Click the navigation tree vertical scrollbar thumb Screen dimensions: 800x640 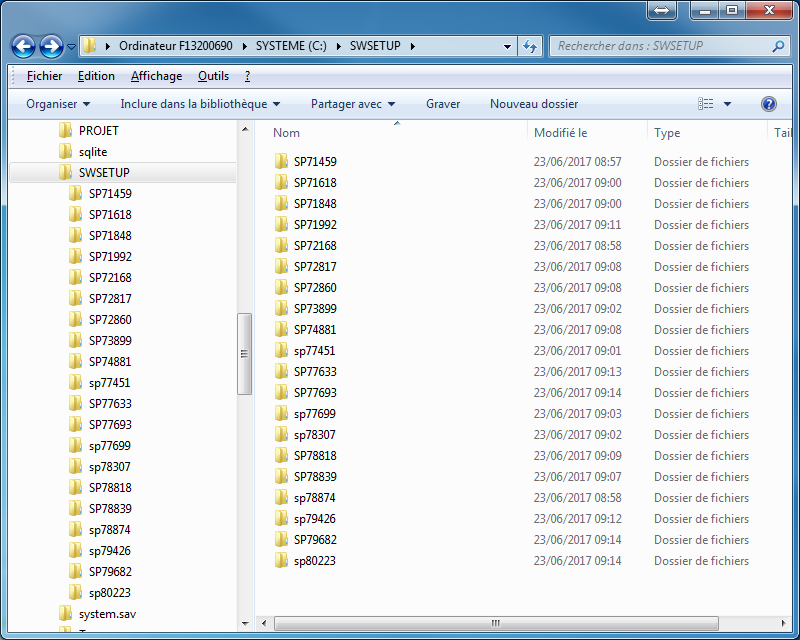coord(244,354)
